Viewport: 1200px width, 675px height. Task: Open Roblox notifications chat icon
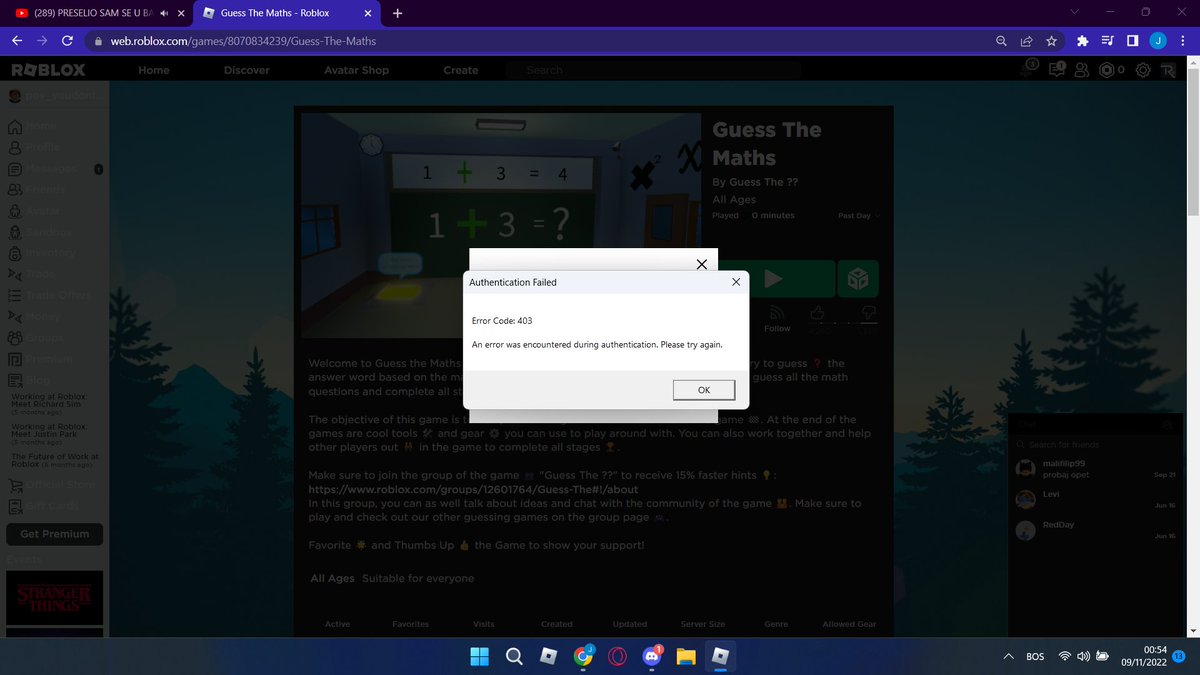pyautogui.click(x=1055, y=70)
